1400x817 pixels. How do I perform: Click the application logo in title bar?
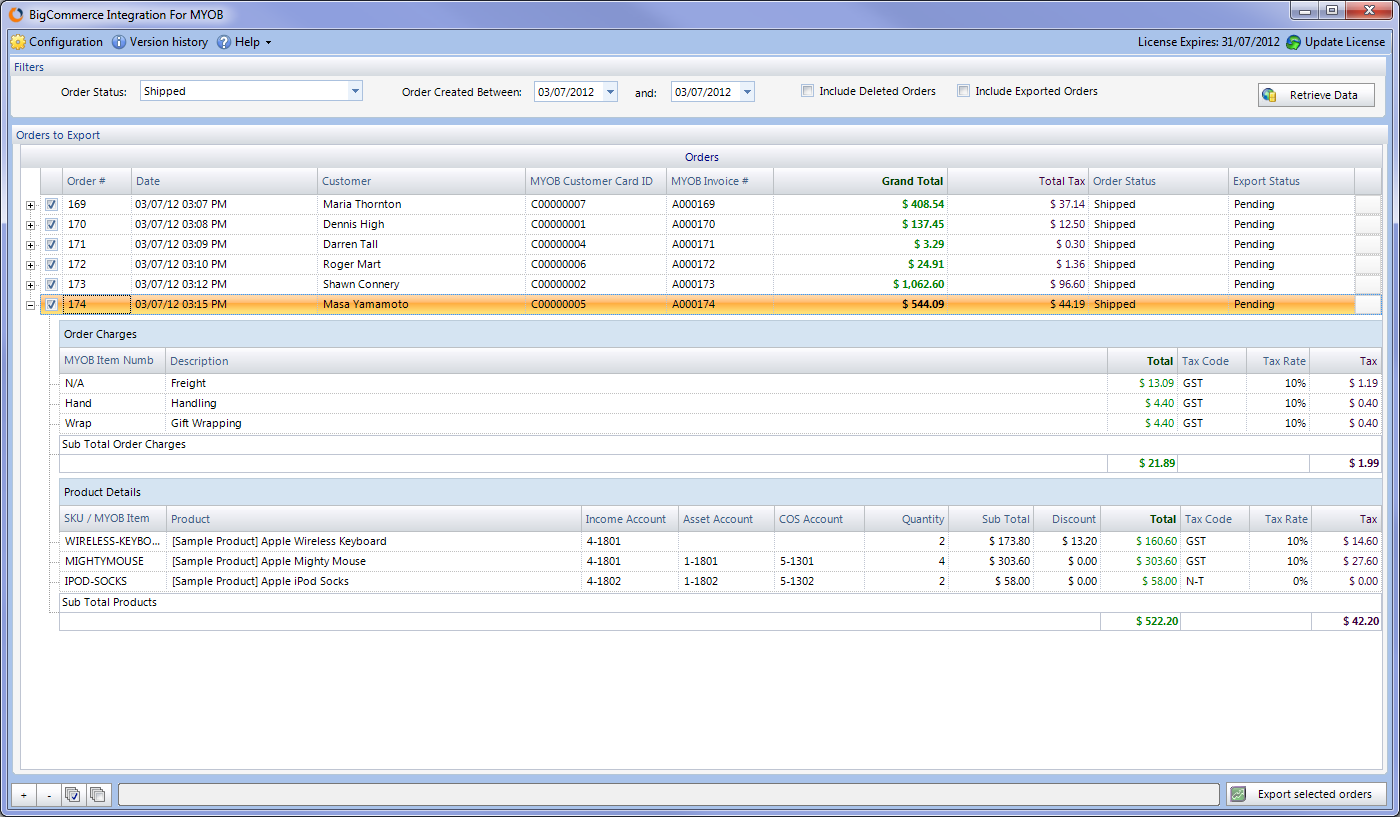click(x=16, y=14)
